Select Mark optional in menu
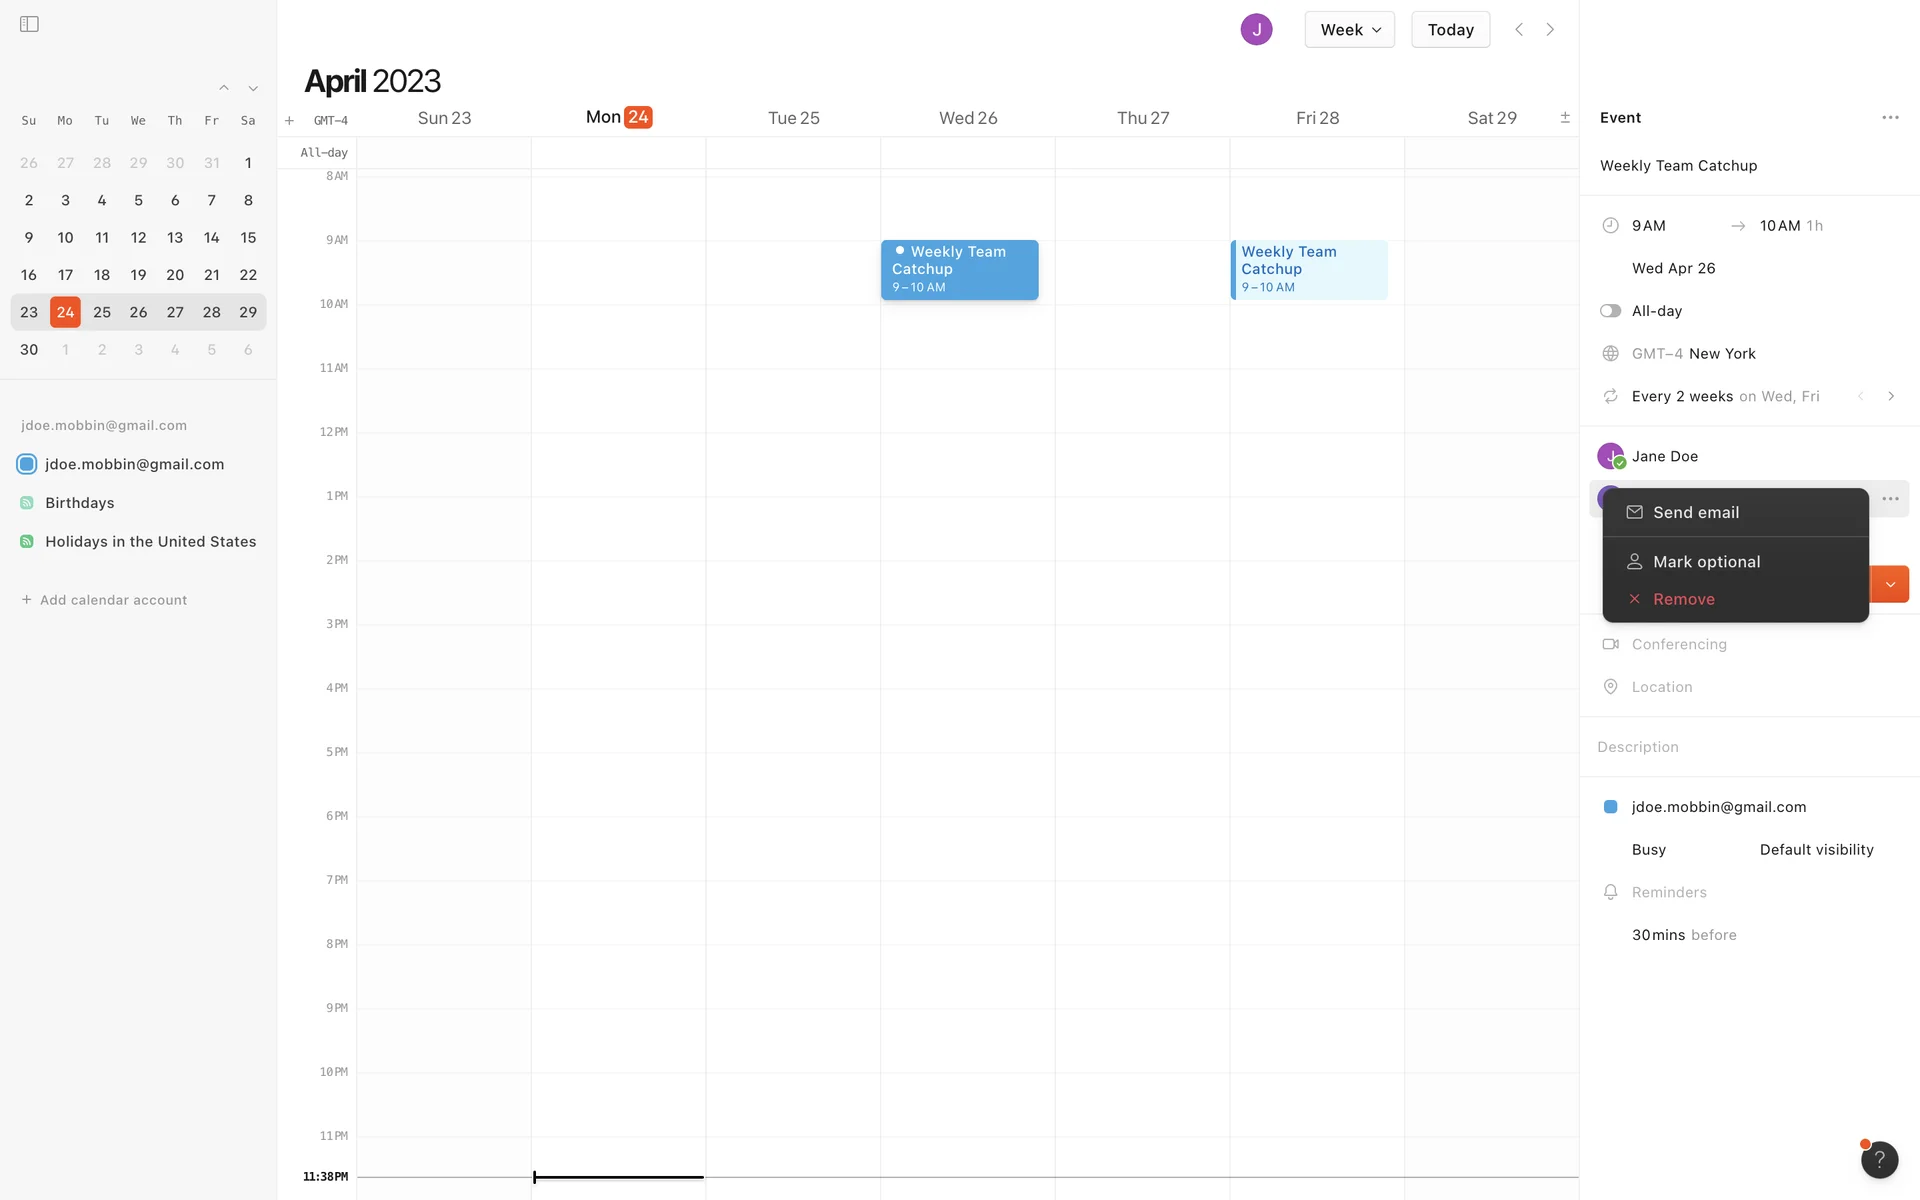The image size is (1920, 1200). point(1706,562)
